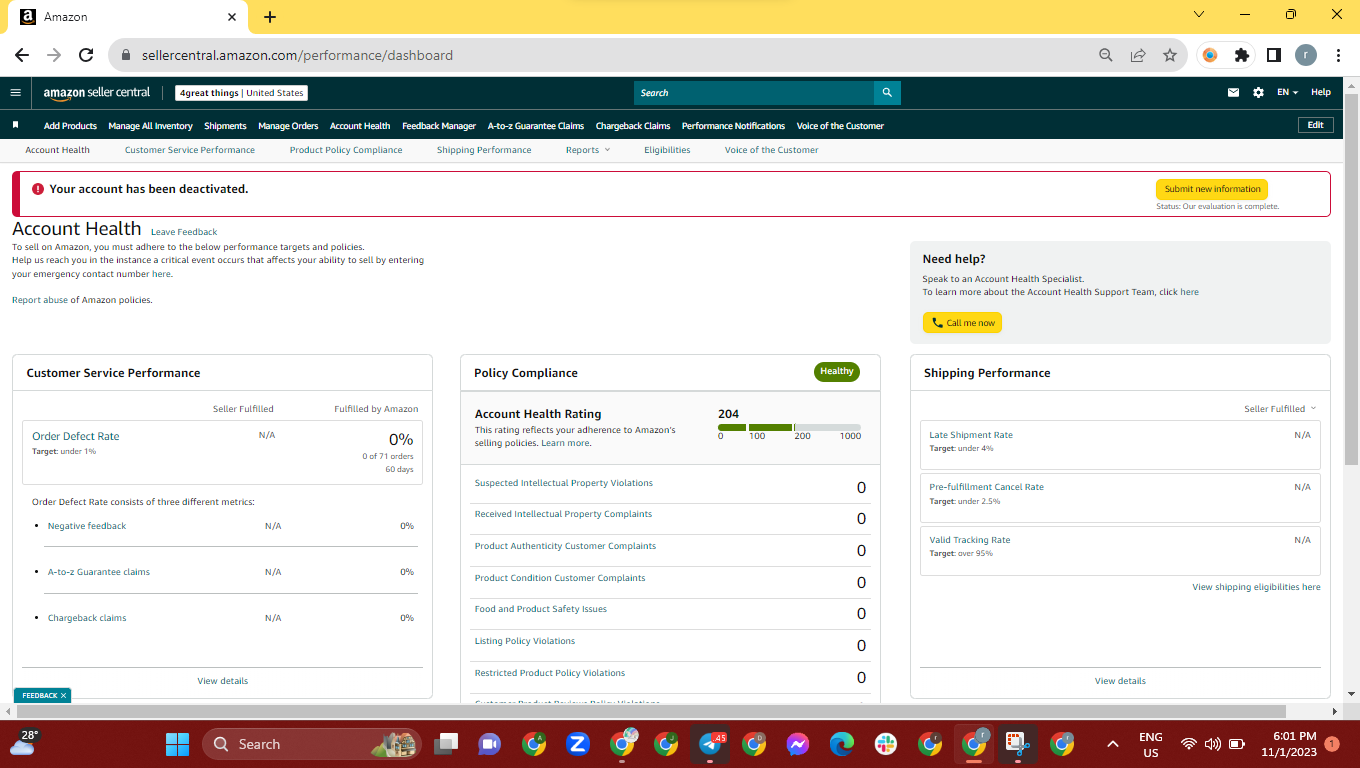Open Shipments in the top navigation
This screenshot has width=1360, height=768.
tap(225, 126)
